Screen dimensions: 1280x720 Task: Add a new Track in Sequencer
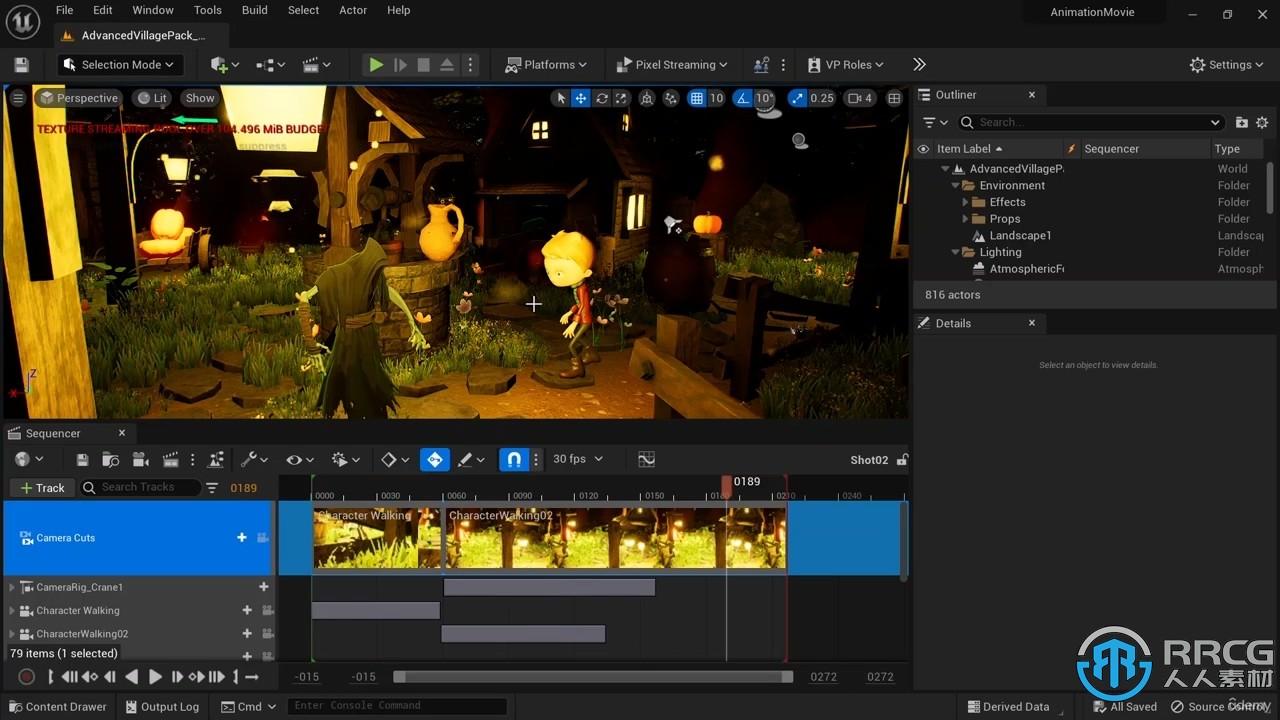(x=41, y=487)
